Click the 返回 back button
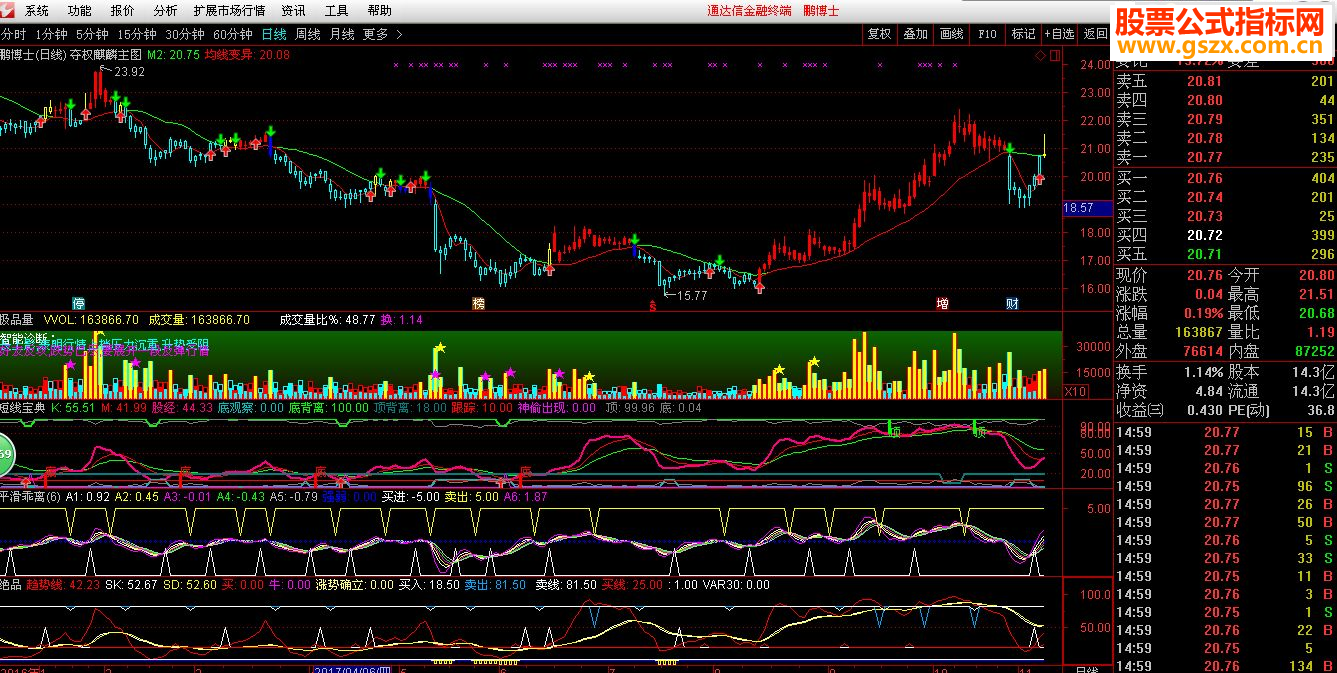Viewport: 1337px width, 673px height. click(1096, 34)
